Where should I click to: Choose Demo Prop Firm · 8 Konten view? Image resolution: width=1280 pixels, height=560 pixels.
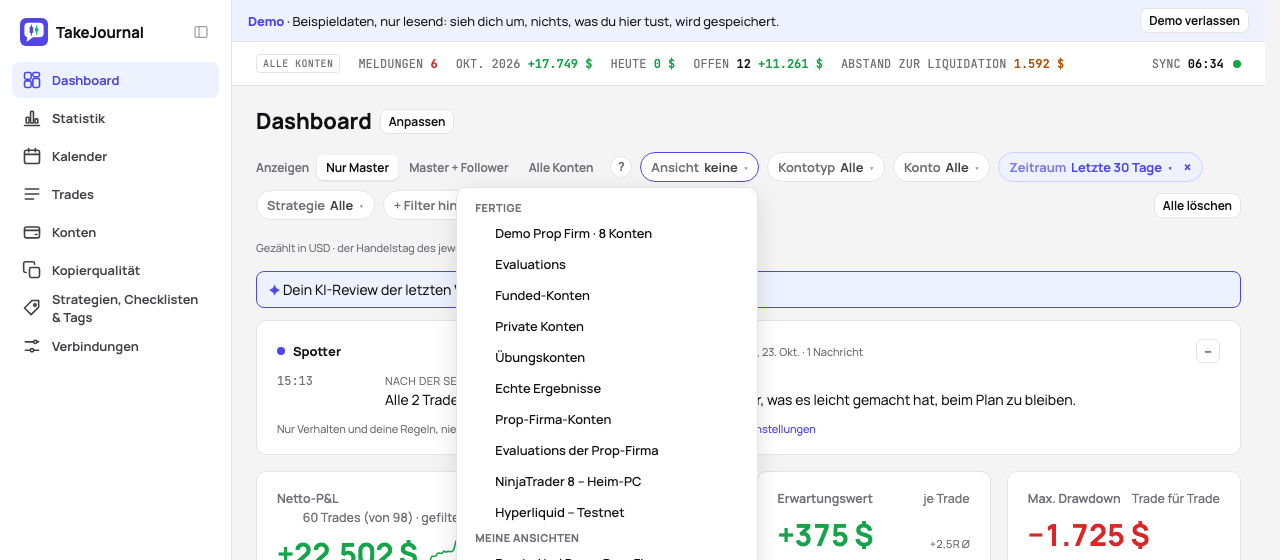click(x=607, y=233)
